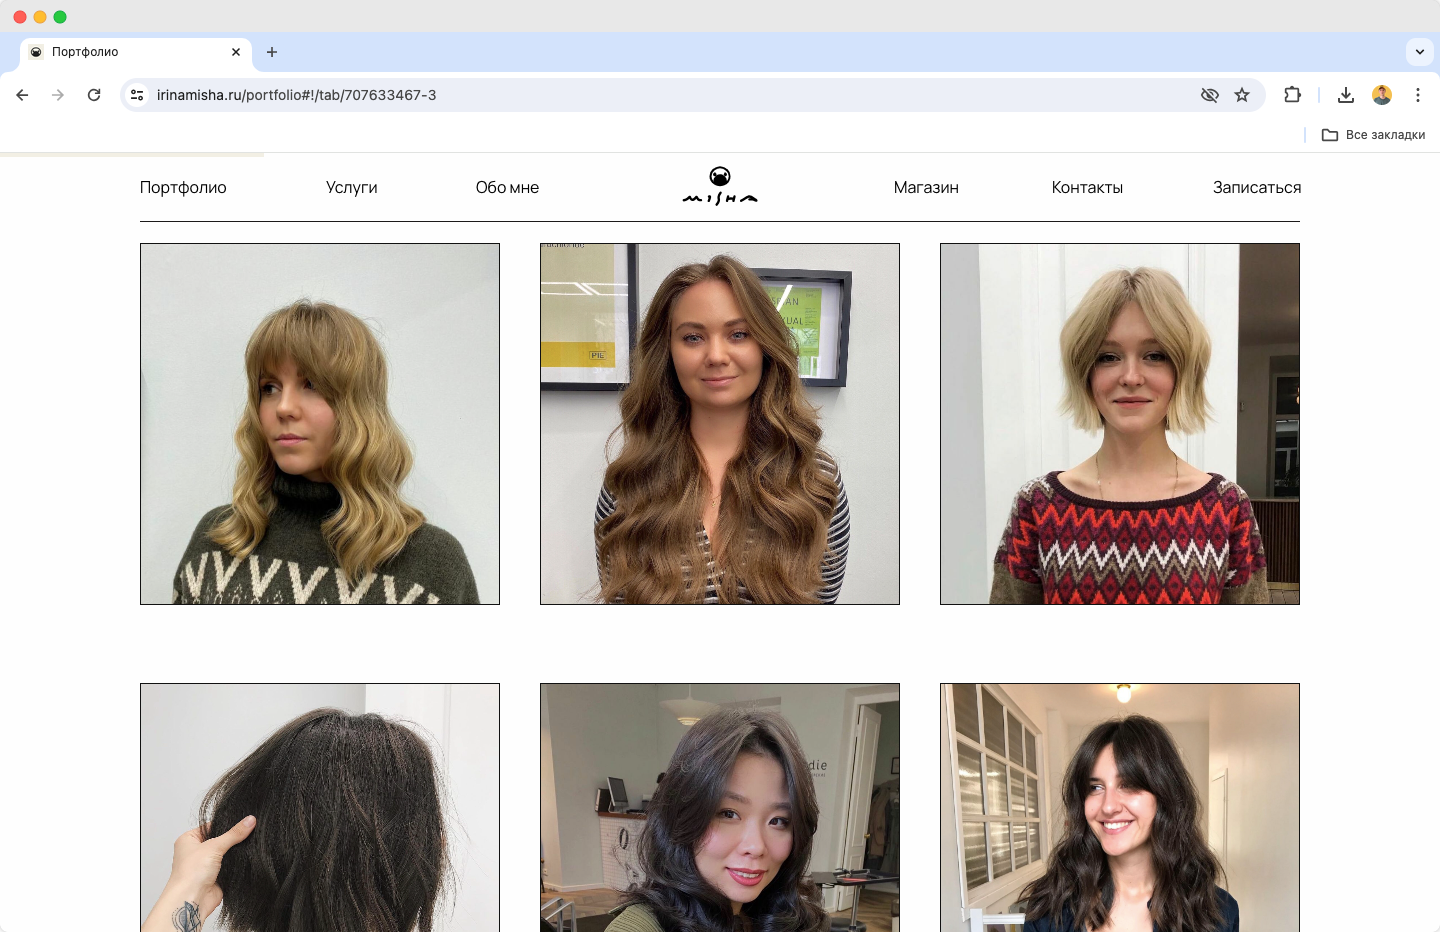The image size is (1440, 932).
Task: Expand the tab search dropdown
Action: (1420, 52)
